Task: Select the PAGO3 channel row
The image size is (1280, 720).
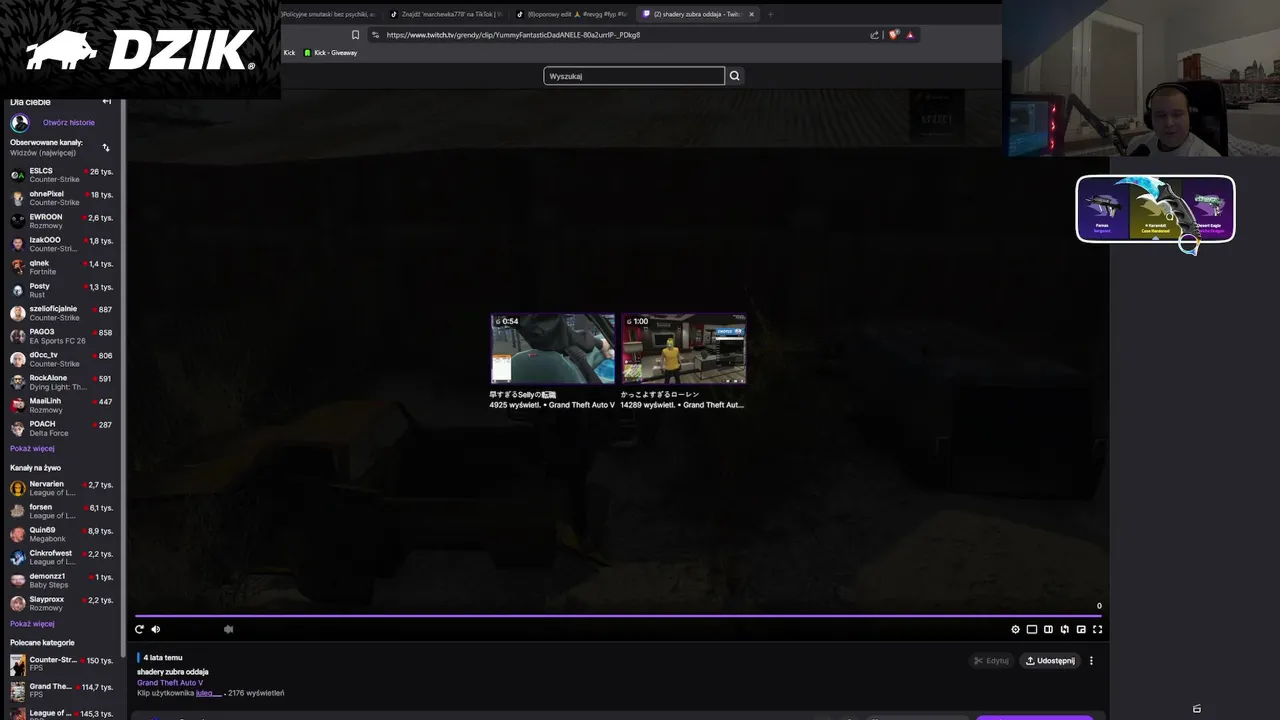Action: click(62, 336)
